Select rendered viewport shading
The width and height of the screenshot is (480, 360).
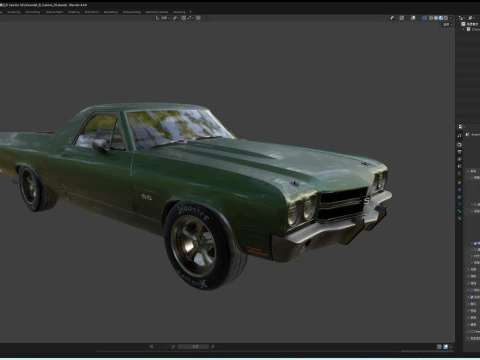pos(446,18)
